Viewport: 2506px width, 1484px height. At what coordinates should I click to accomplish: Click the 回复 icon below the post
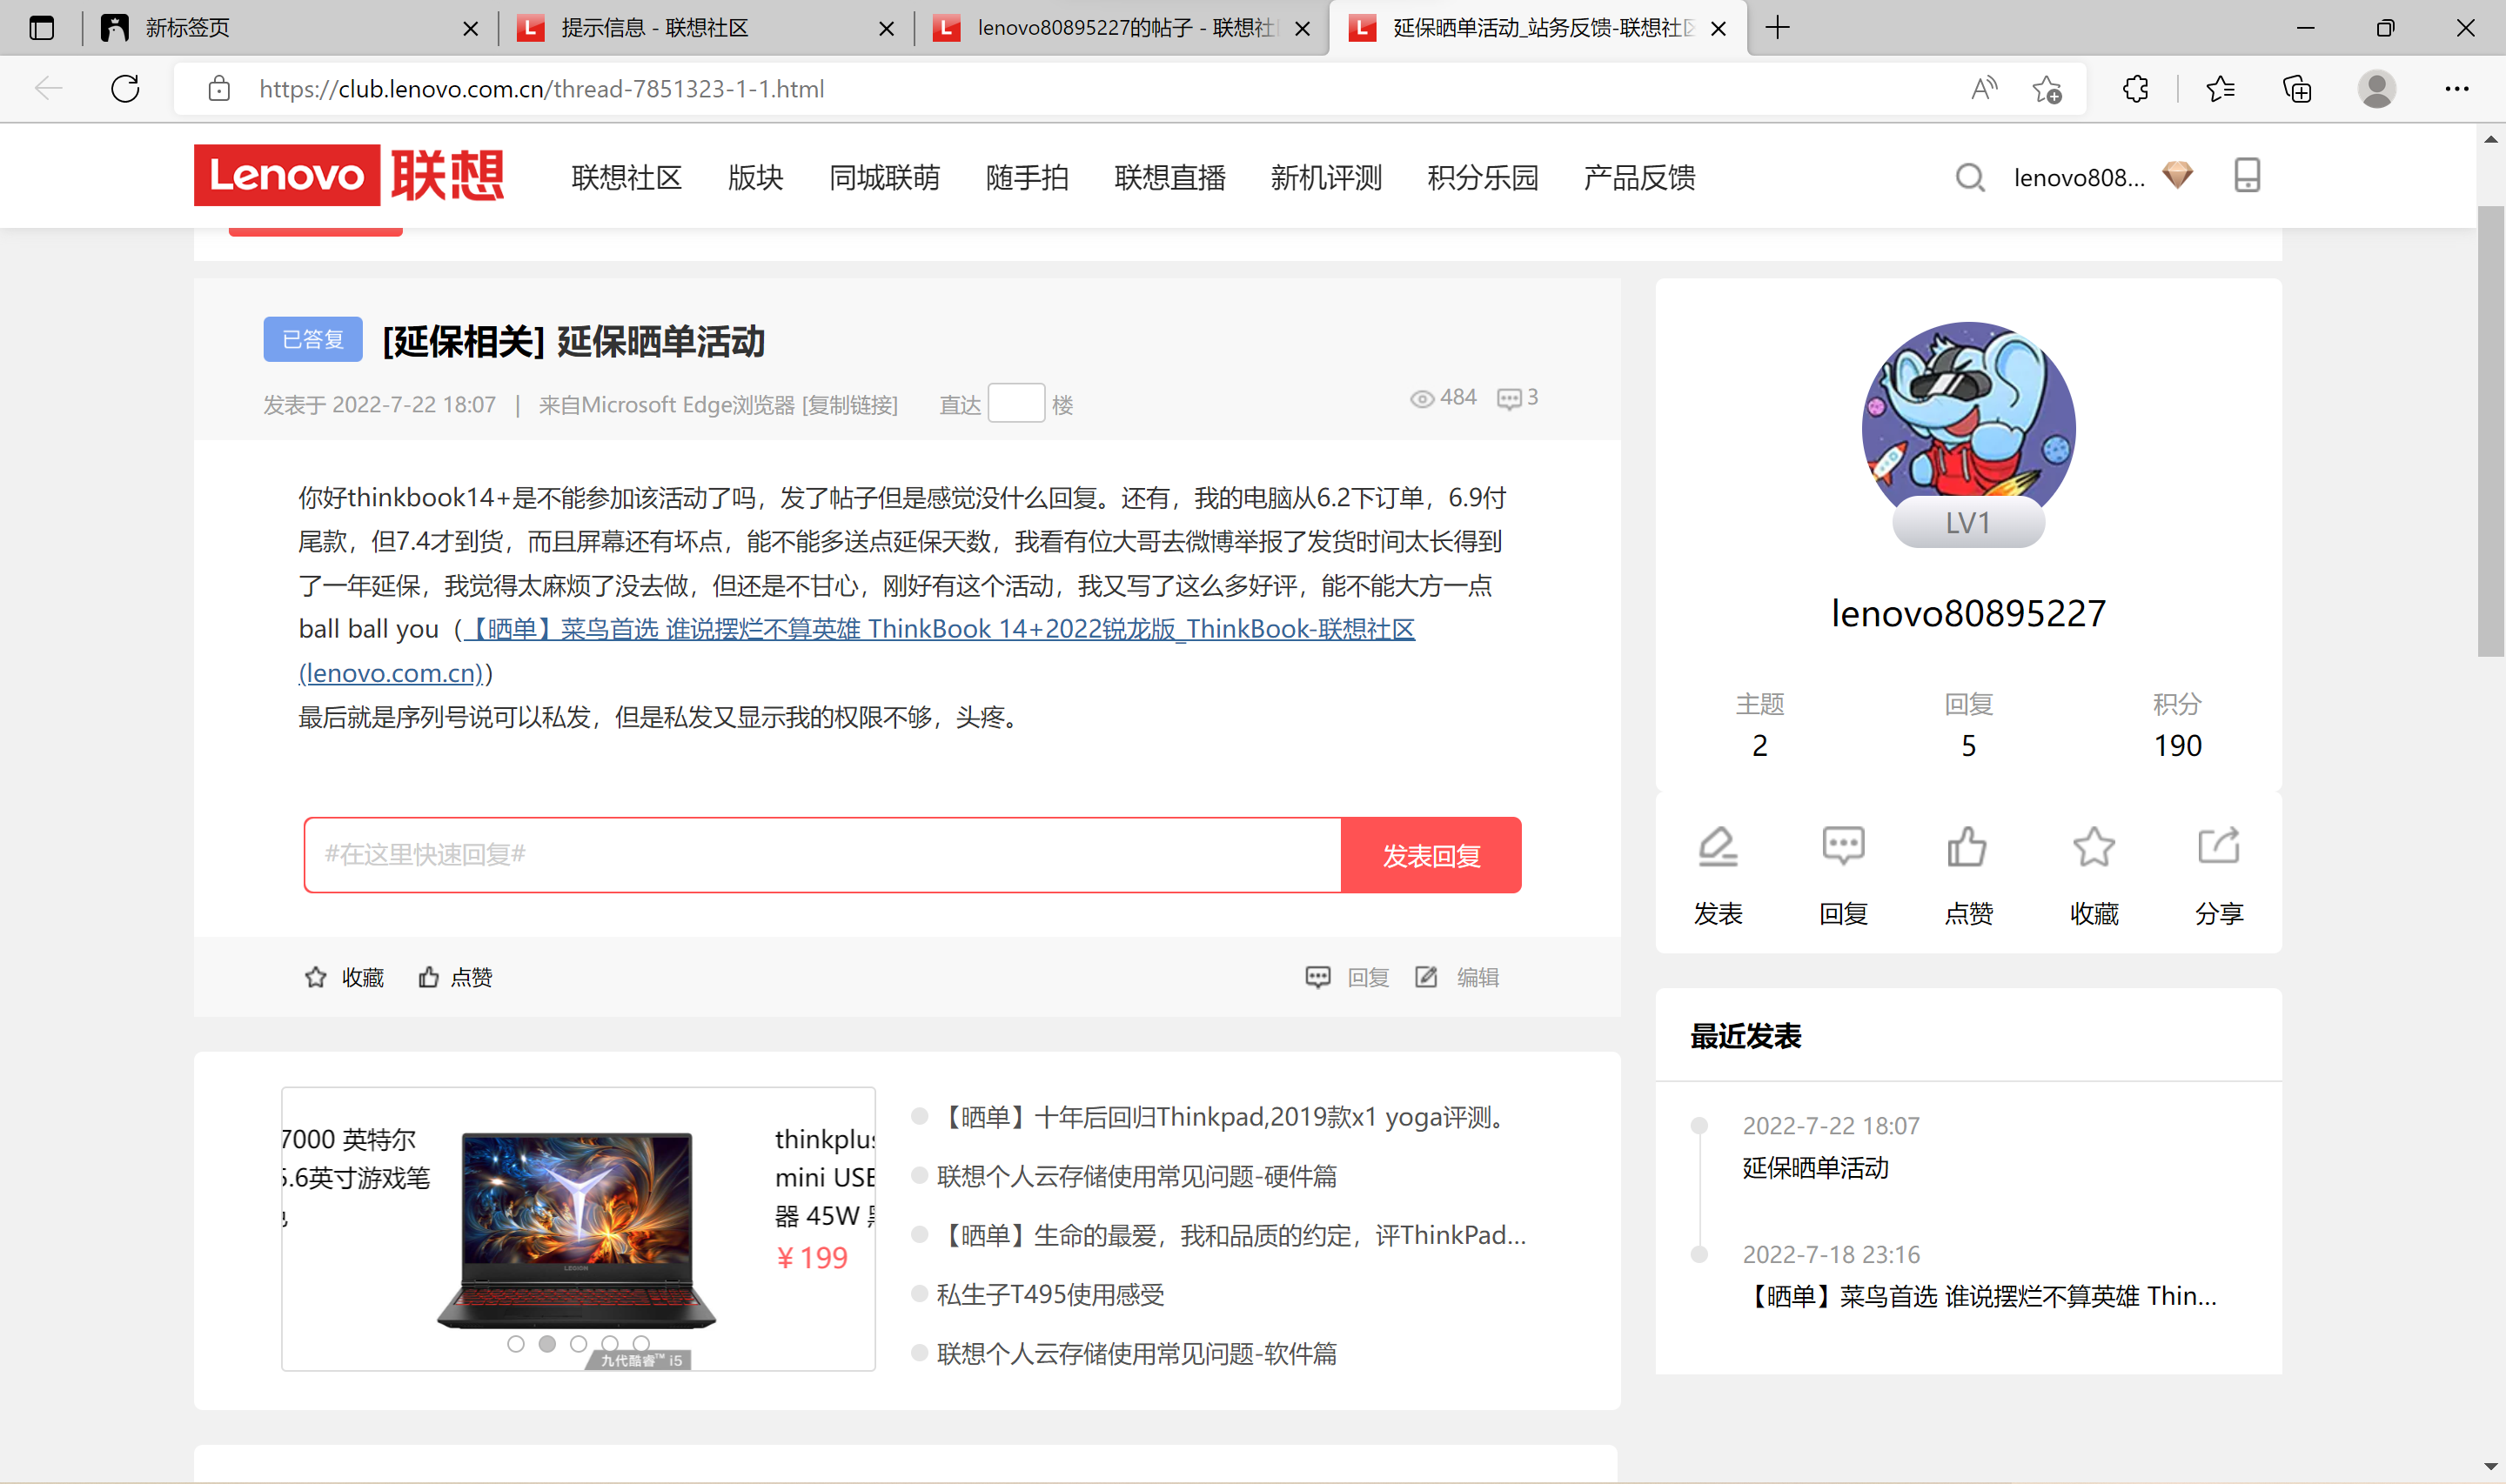1318,977
